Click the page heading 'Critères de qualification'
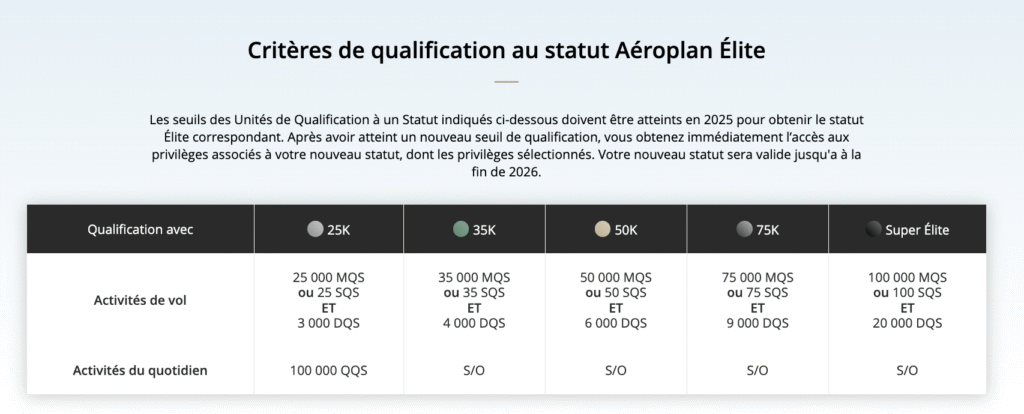 click(x=507, y=50)
